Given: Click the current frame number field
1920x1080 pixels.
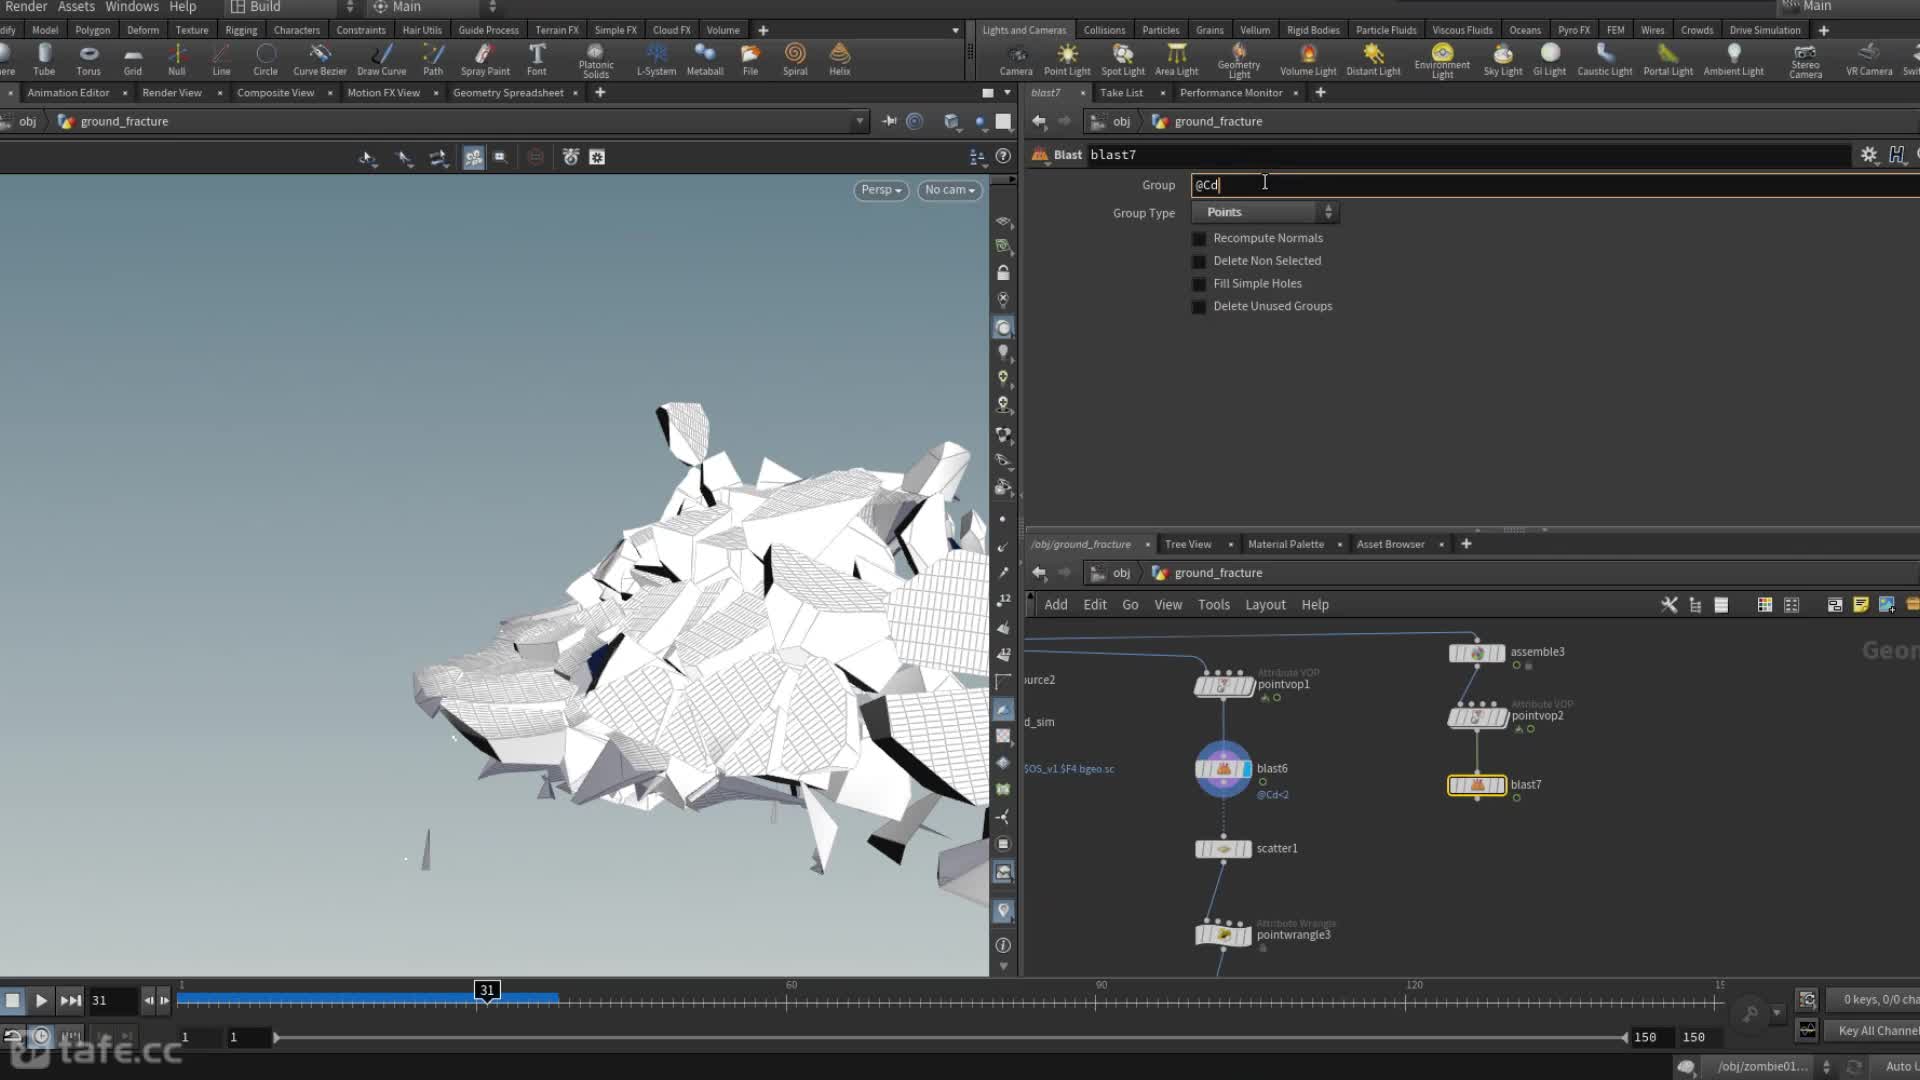Looking at the screenshot, I should tap(112, 1000).
